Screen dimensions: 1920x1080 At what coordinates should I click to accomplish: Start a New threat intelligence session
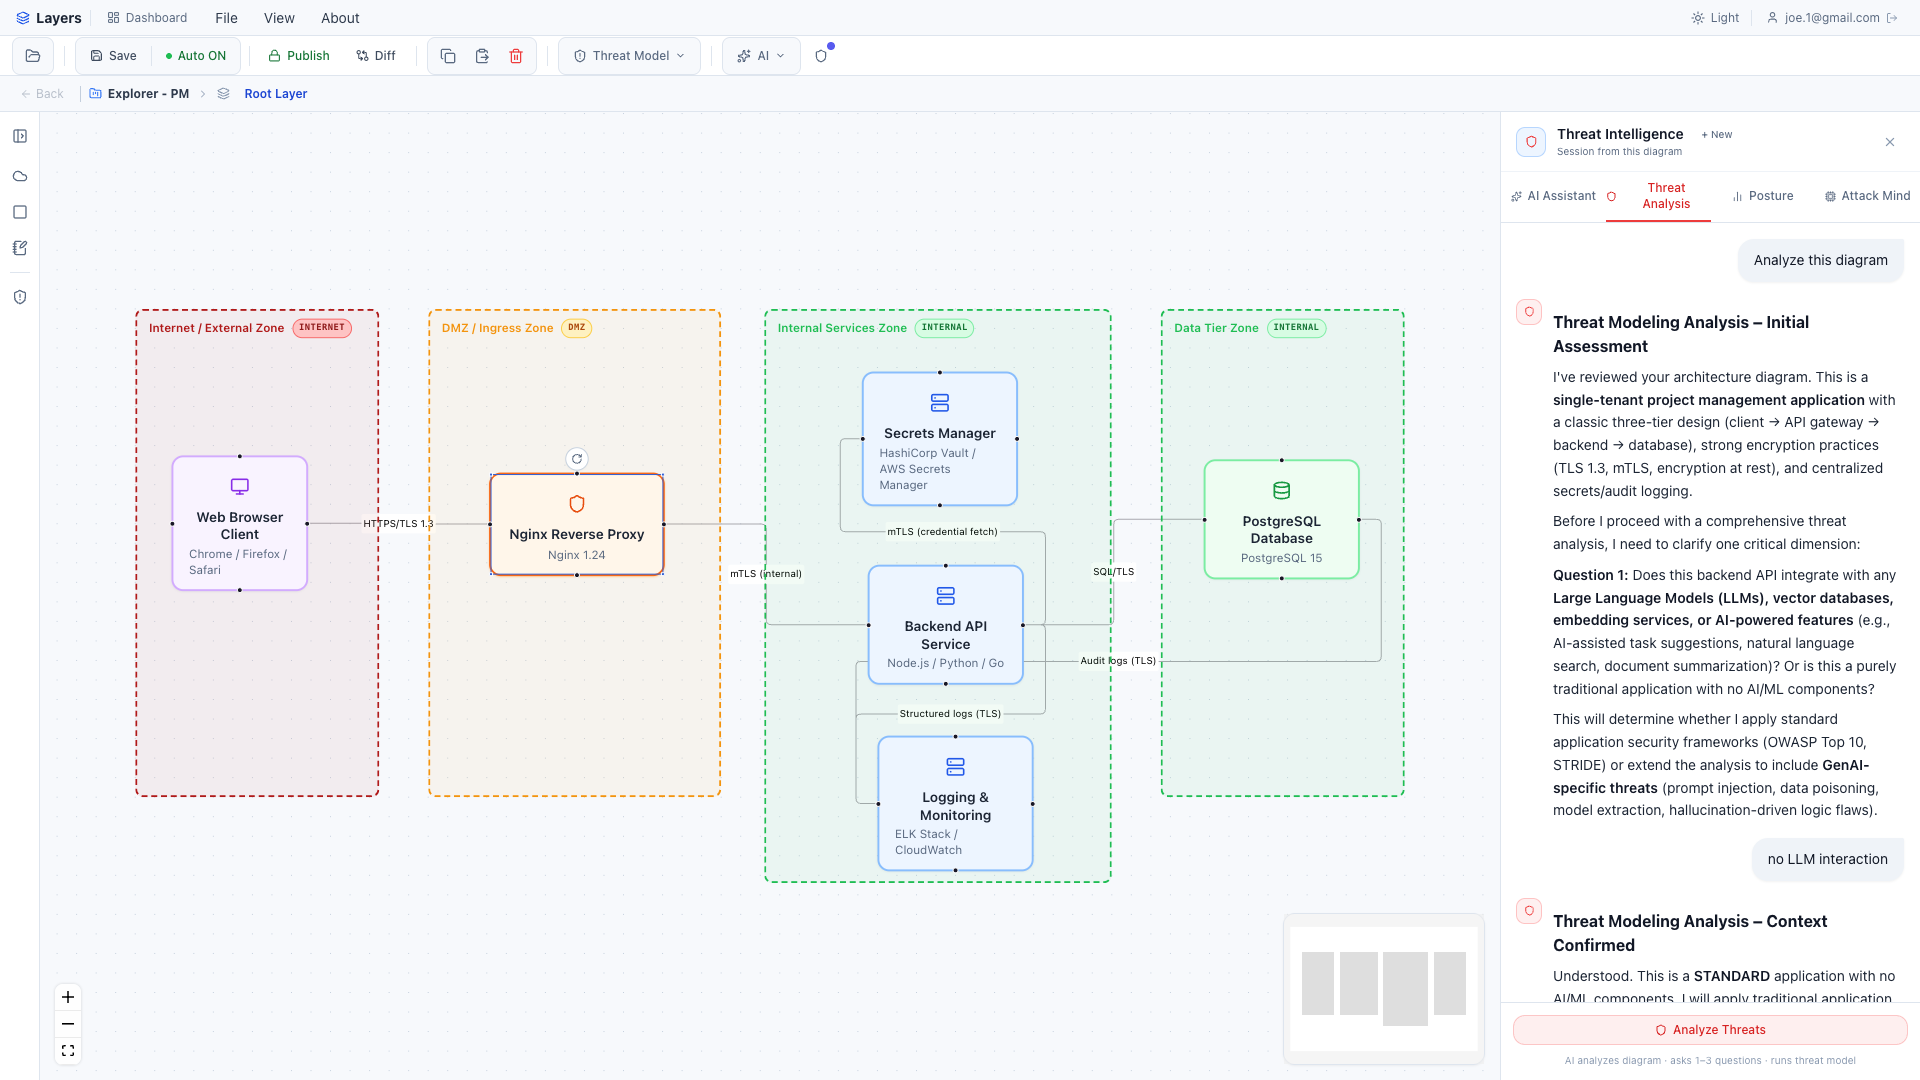pos(1717,135)
